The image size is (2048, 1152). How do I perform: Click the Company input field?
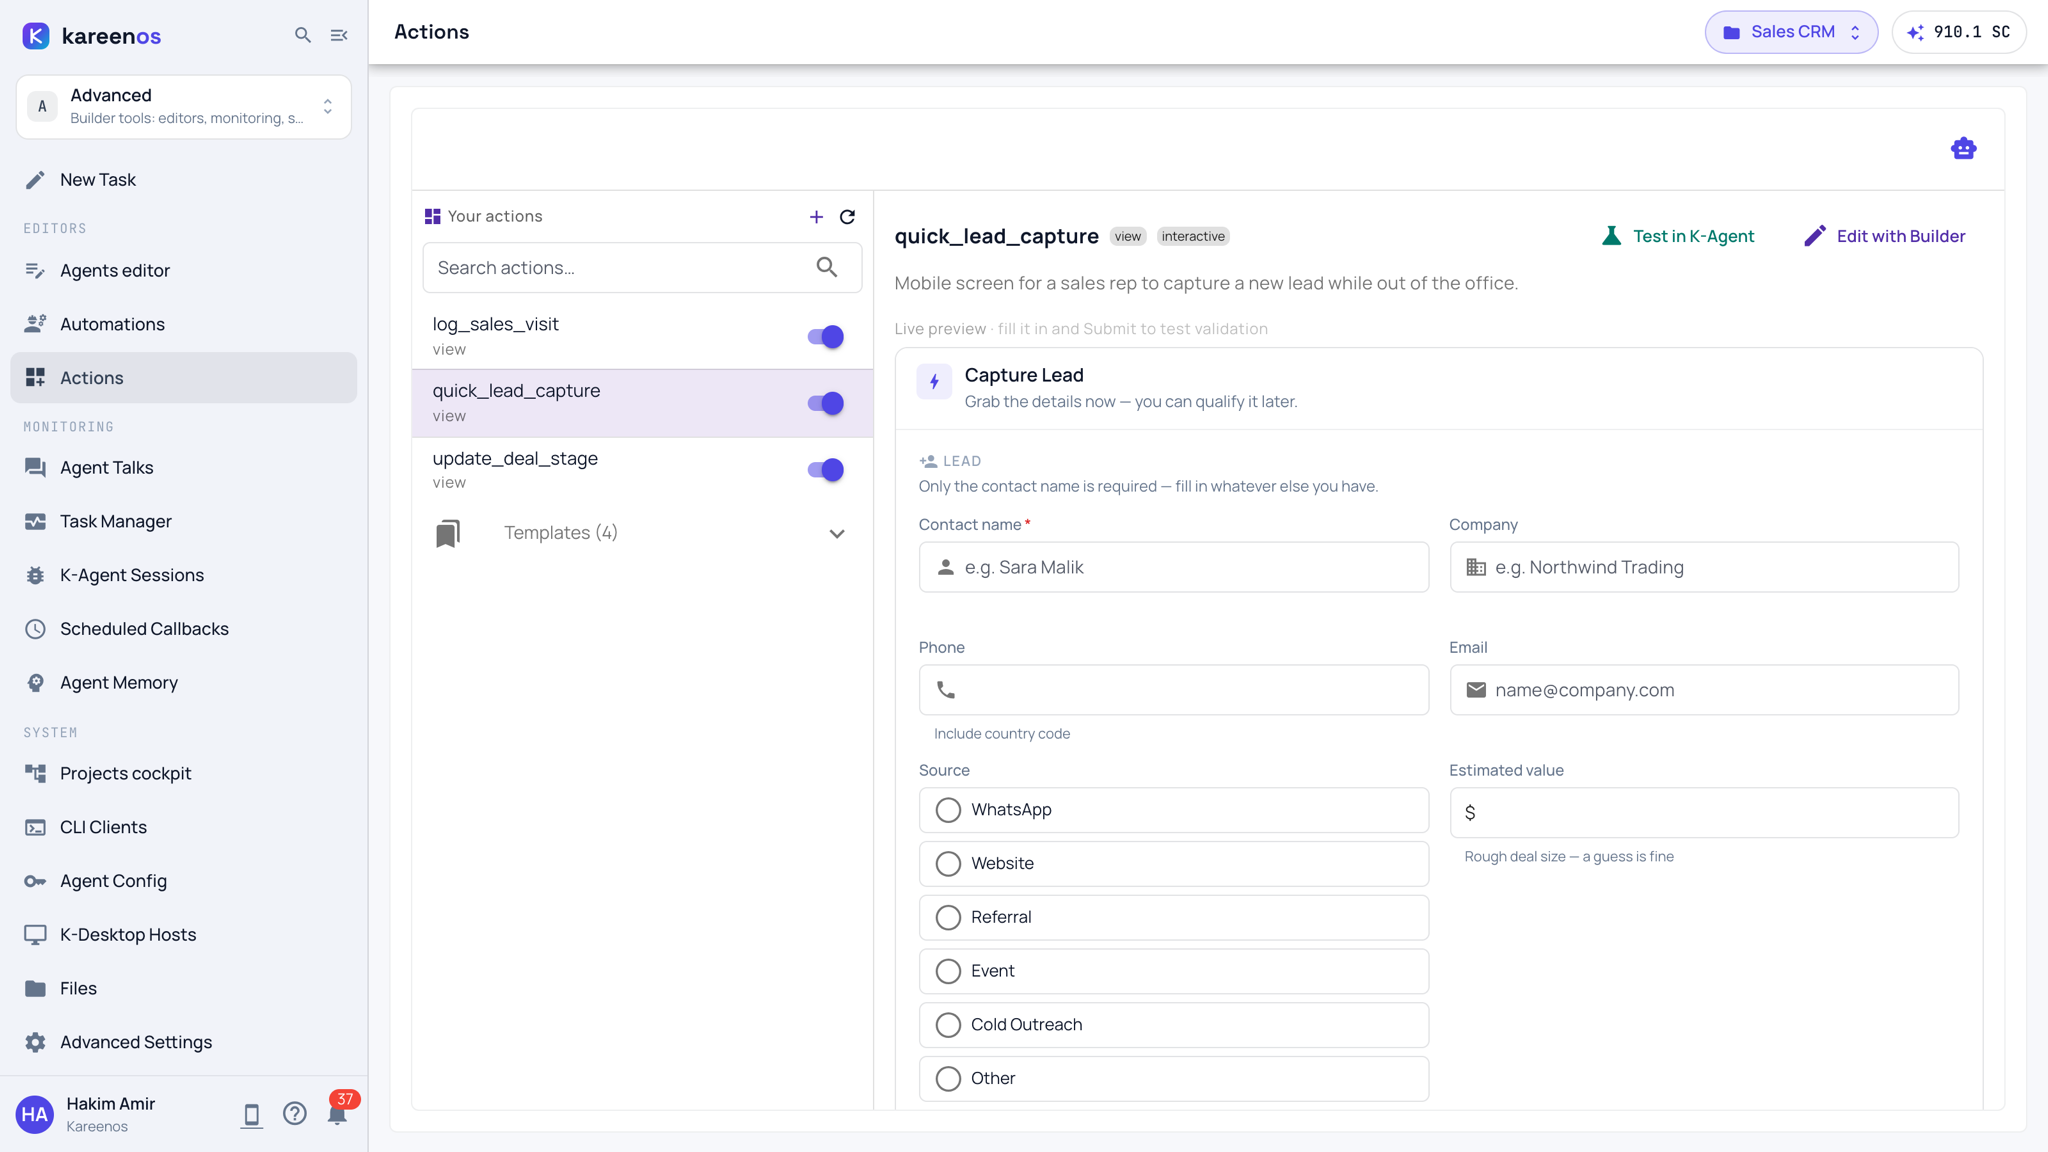tap(1704, 567)
